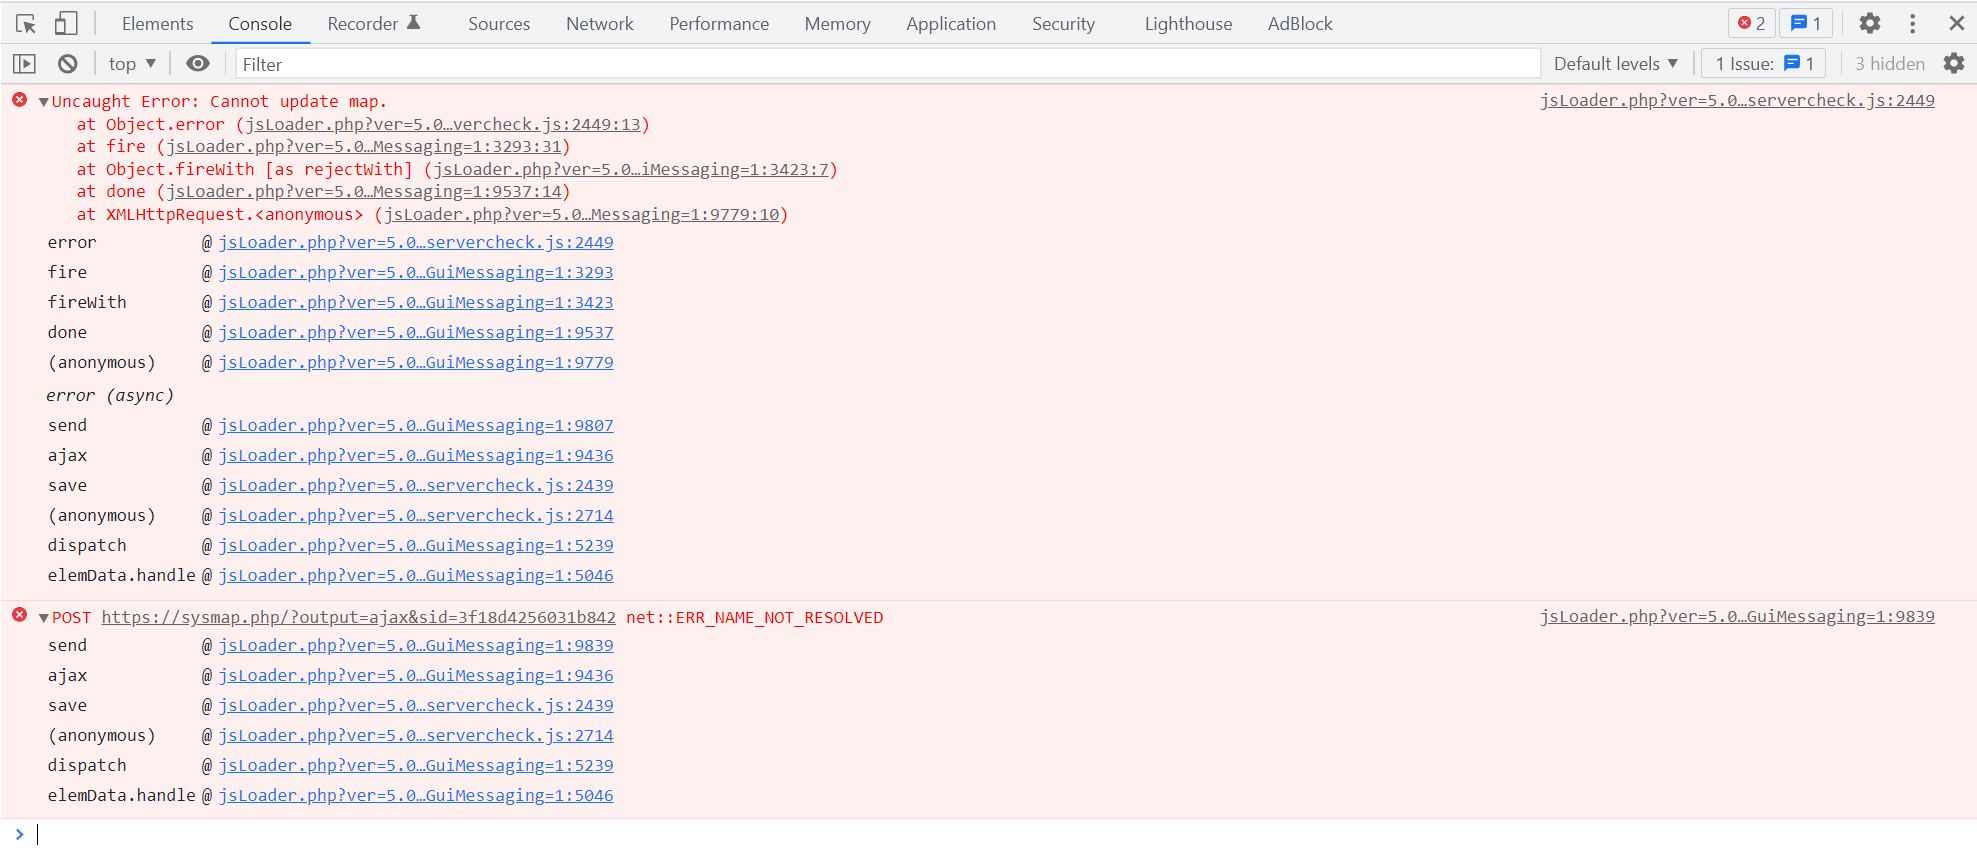
Task: Open the Memory tab
Action: coord(837,24)
